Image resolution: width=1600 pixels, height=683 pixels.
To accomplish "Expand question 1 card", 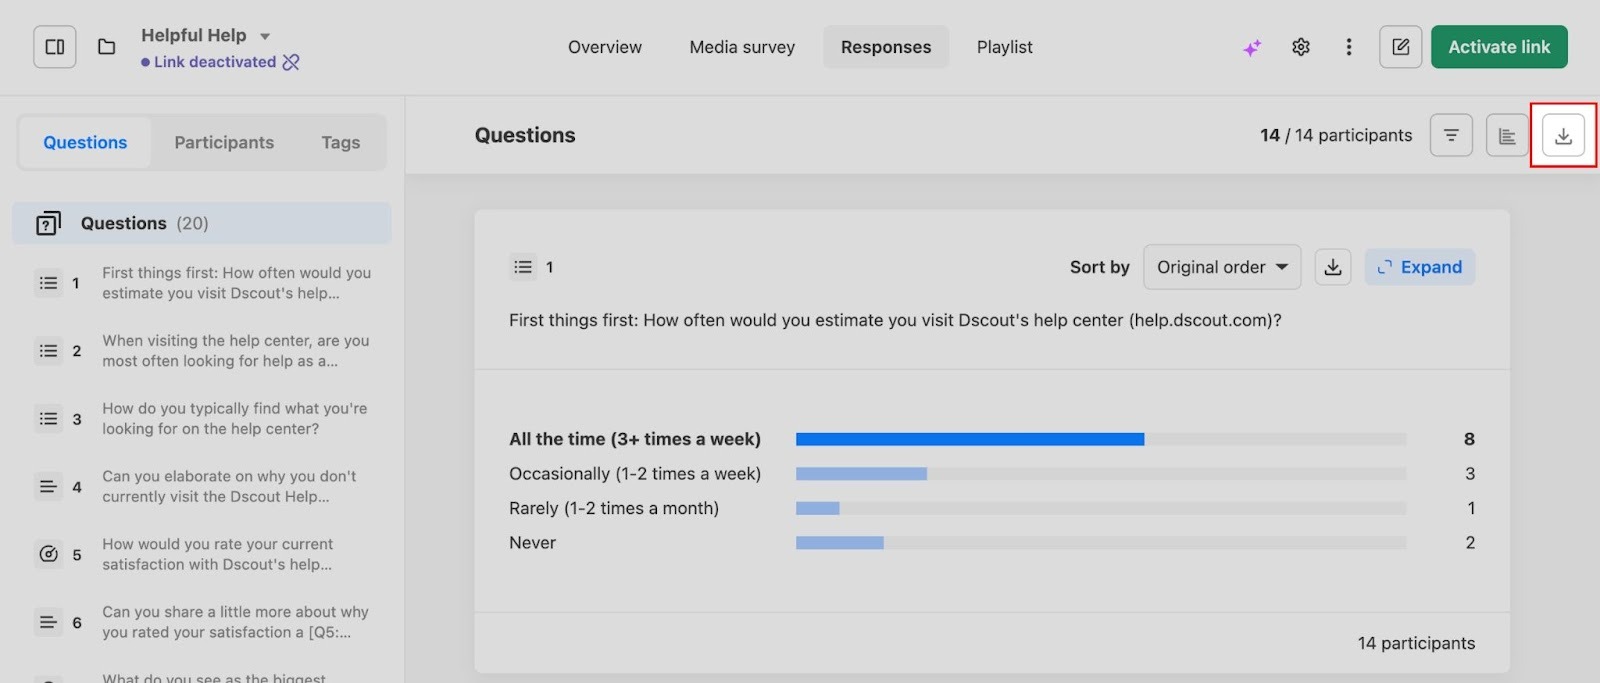I will pos(1419,267).
